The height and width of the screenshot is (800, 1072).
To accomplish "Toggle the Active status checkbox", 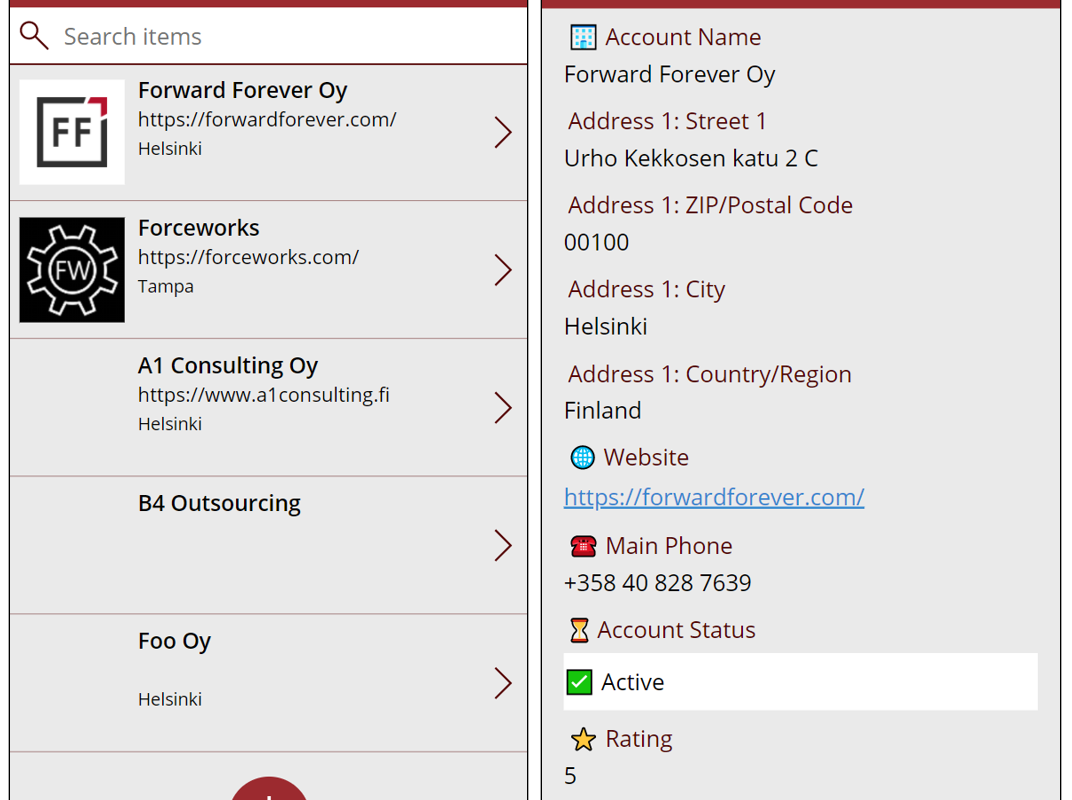I will click(579, 682).
